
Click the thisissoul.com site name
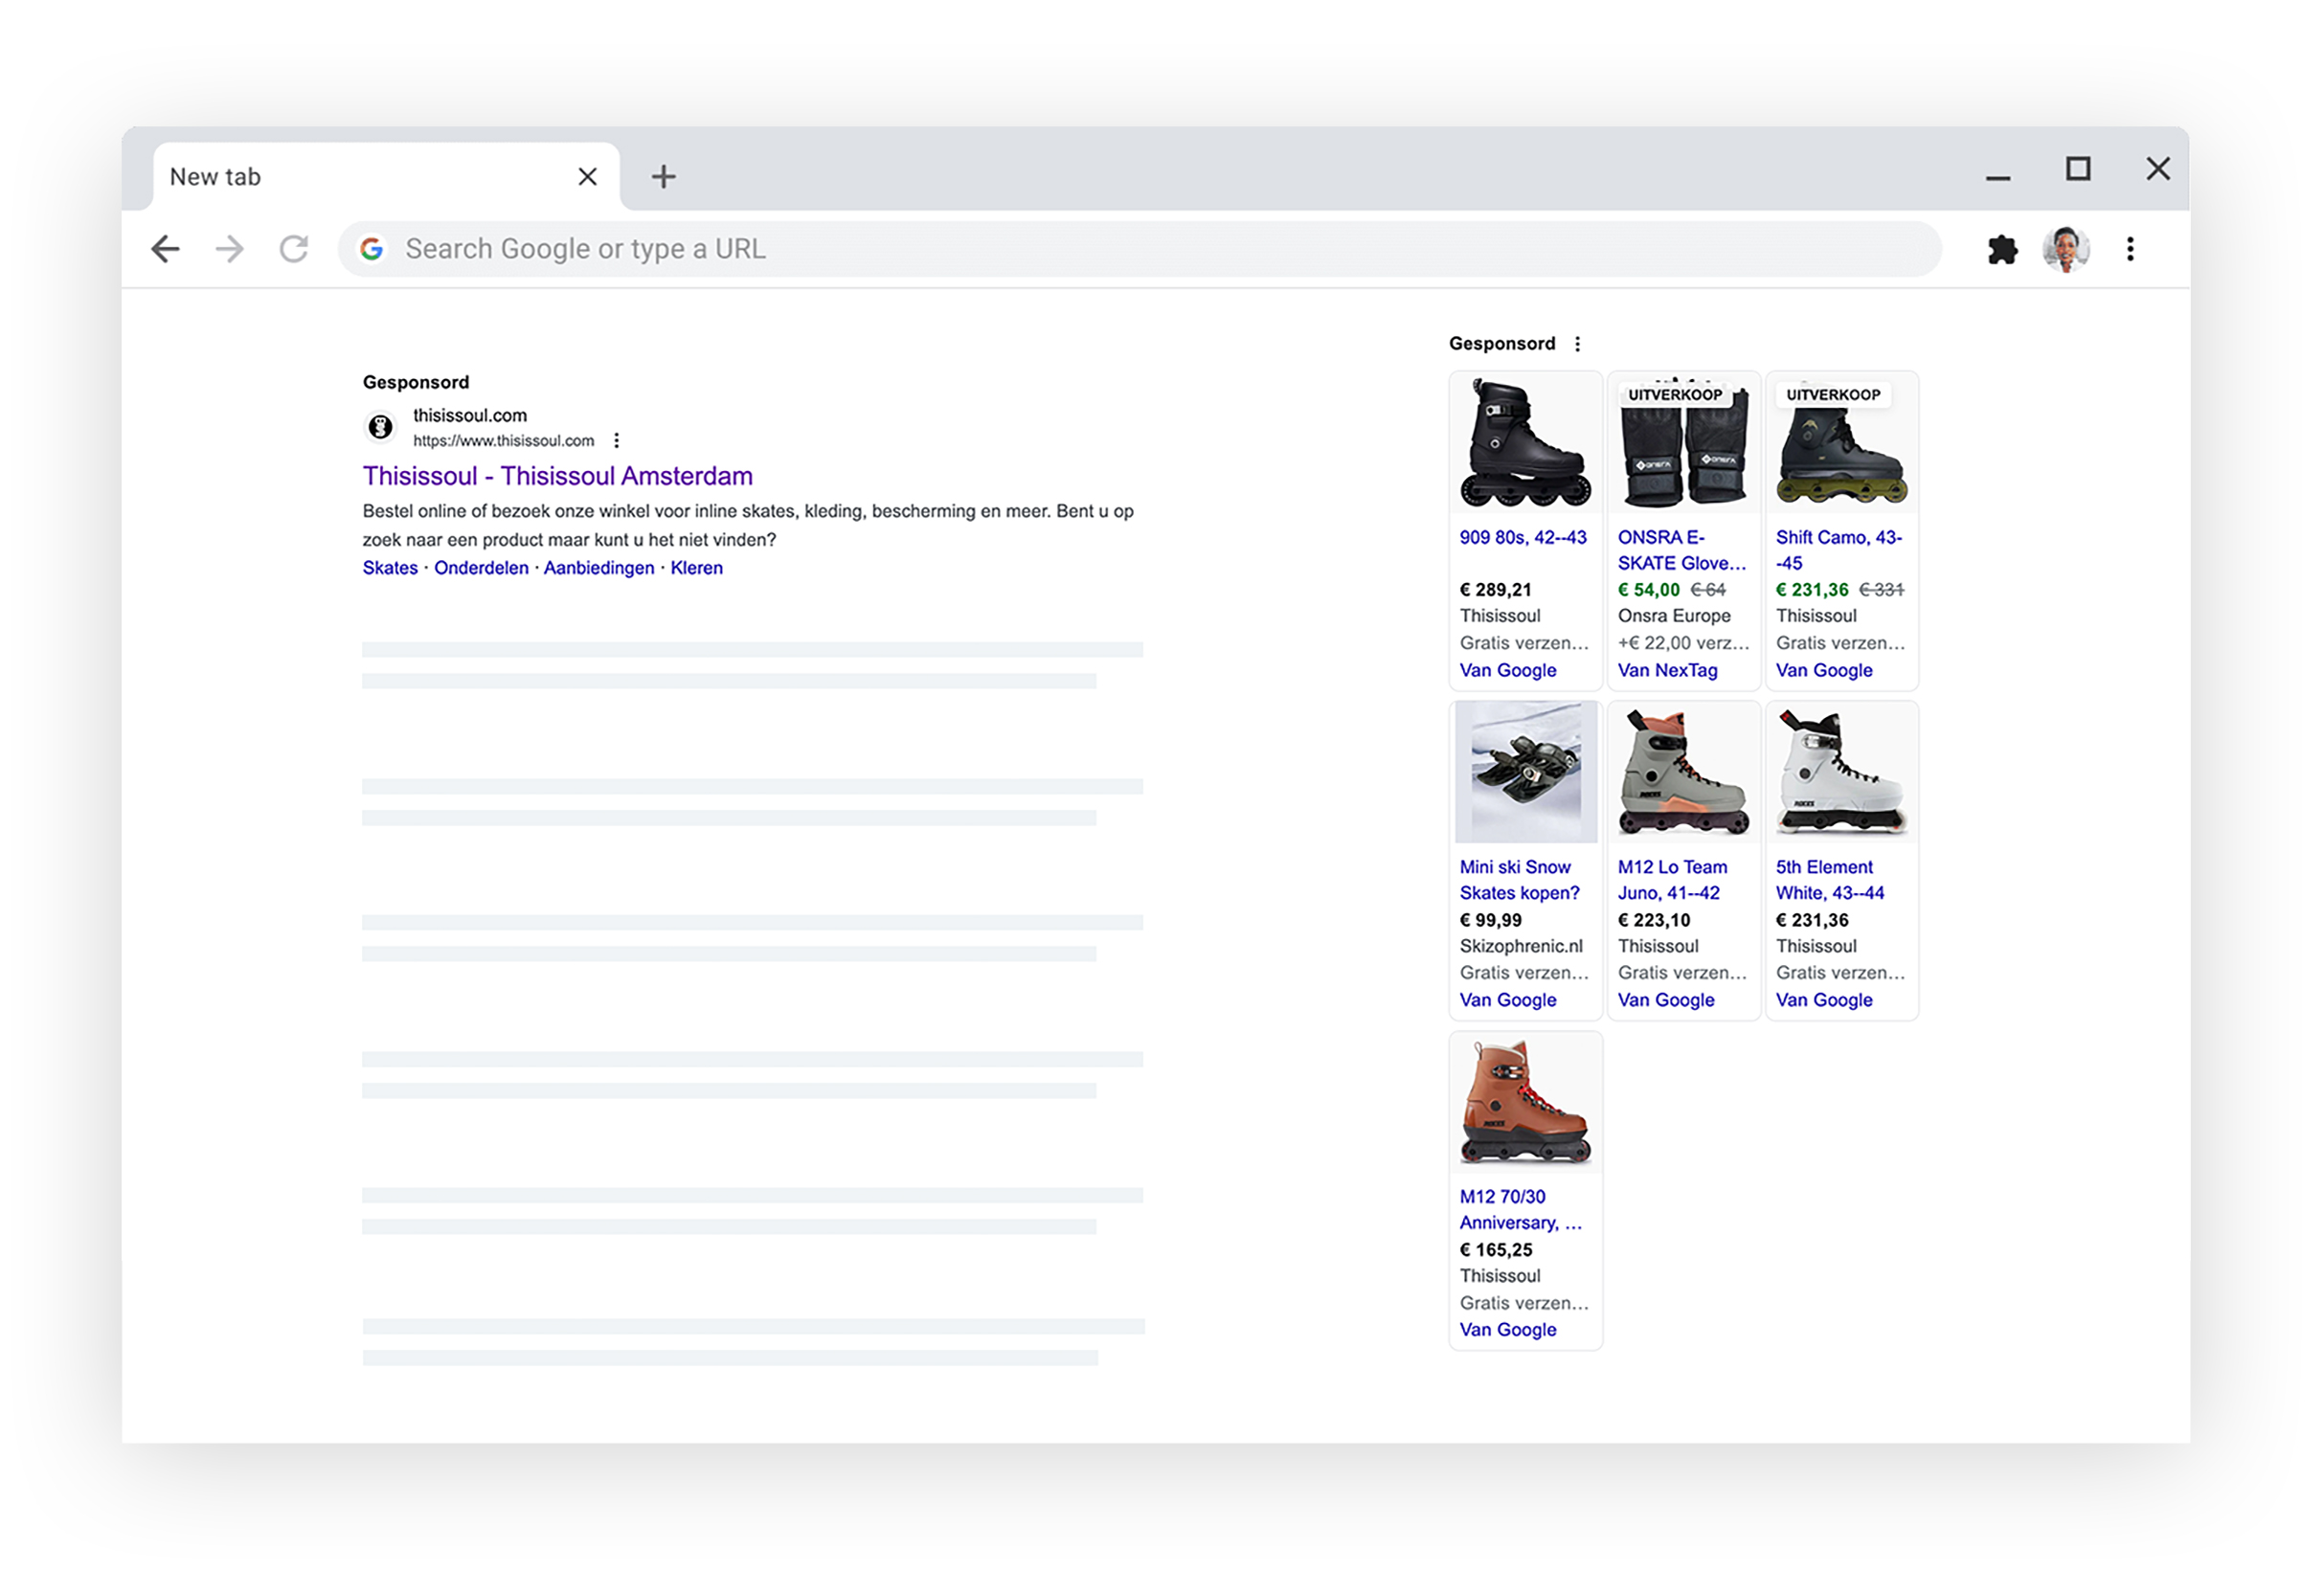469,415
